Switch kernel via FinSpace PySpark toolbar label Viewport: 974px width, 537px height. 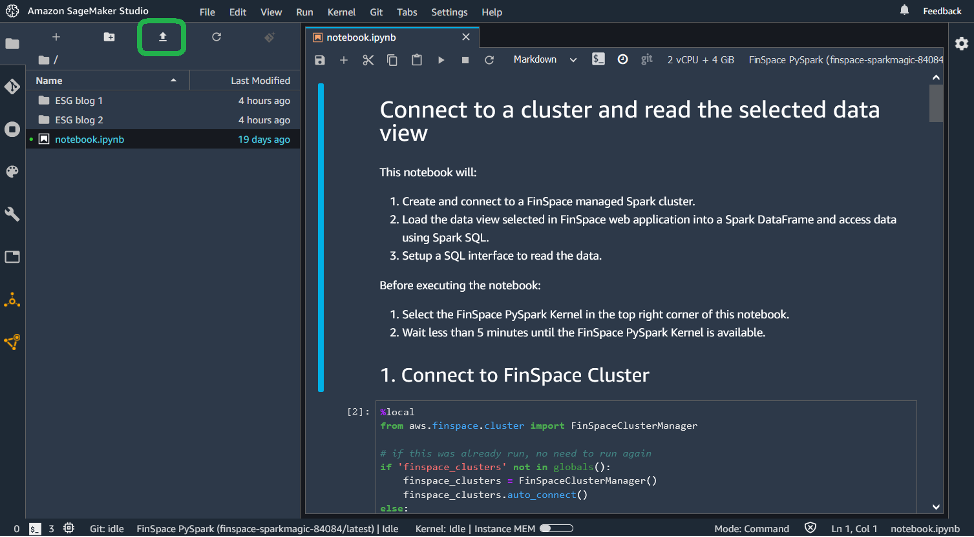845,60
